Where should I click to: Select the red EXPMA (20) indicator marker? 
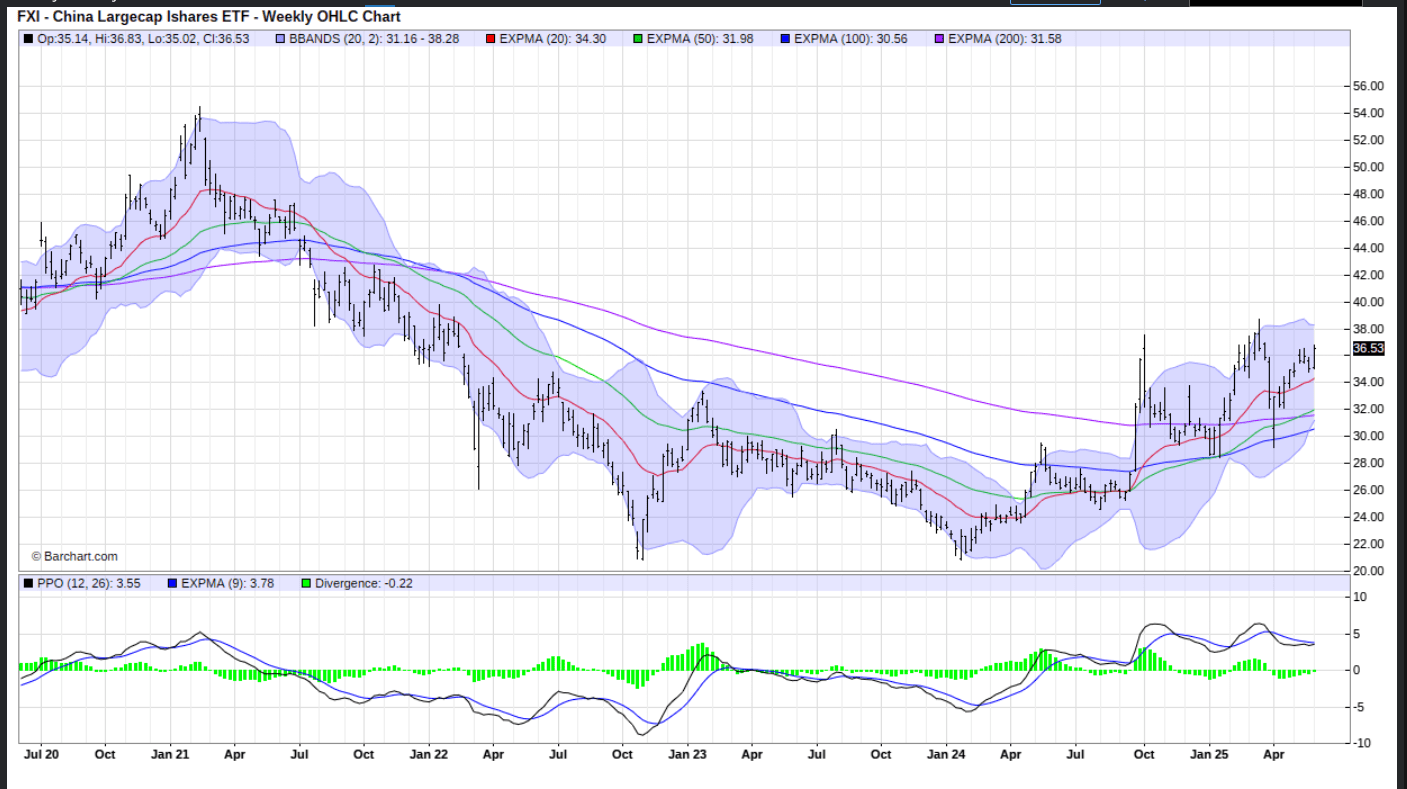coord(489,37)
